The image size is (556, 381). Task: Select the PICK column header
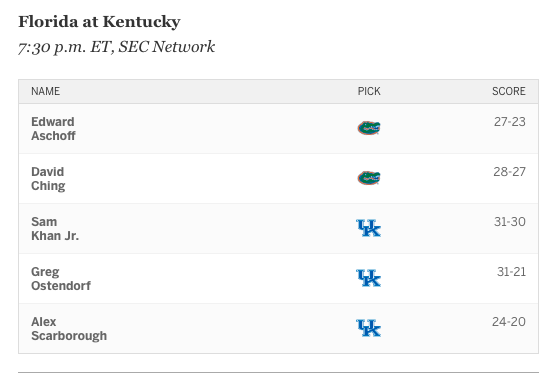point(369,91)
